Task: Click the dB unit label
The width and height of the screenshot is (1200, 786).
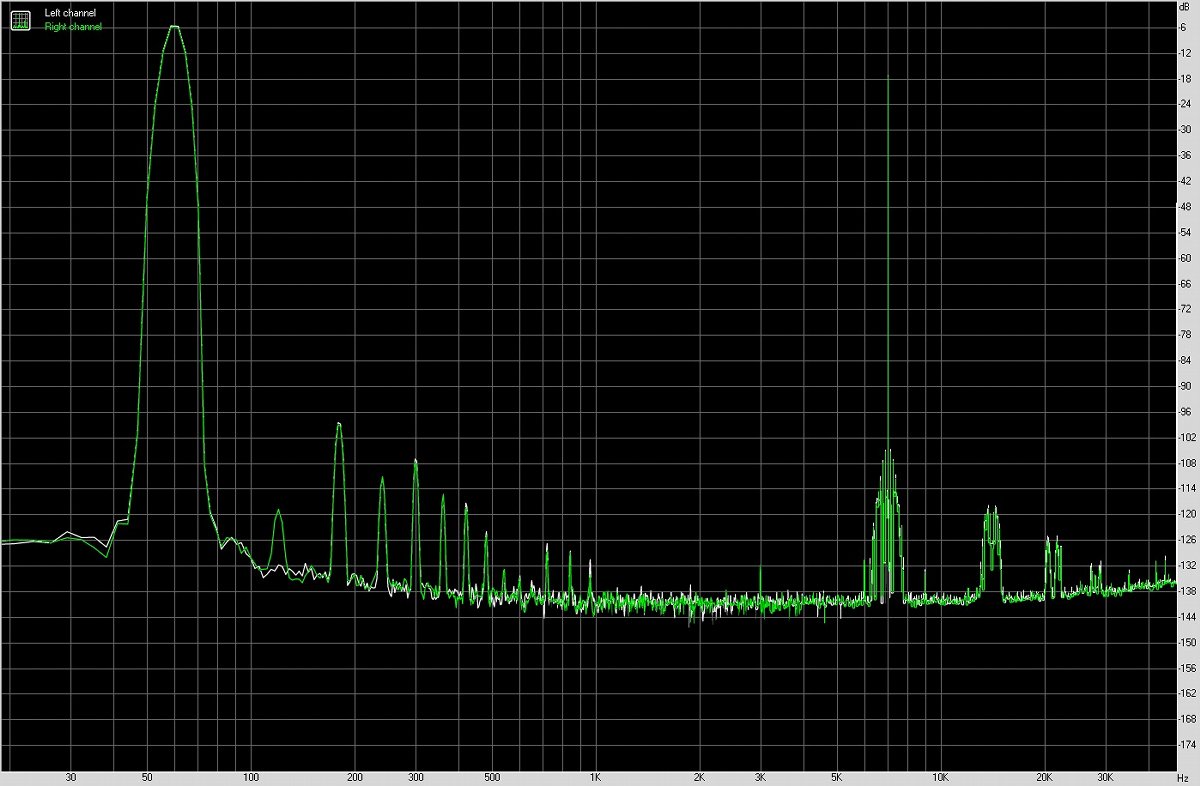Action: click(x=1184, y=7)
